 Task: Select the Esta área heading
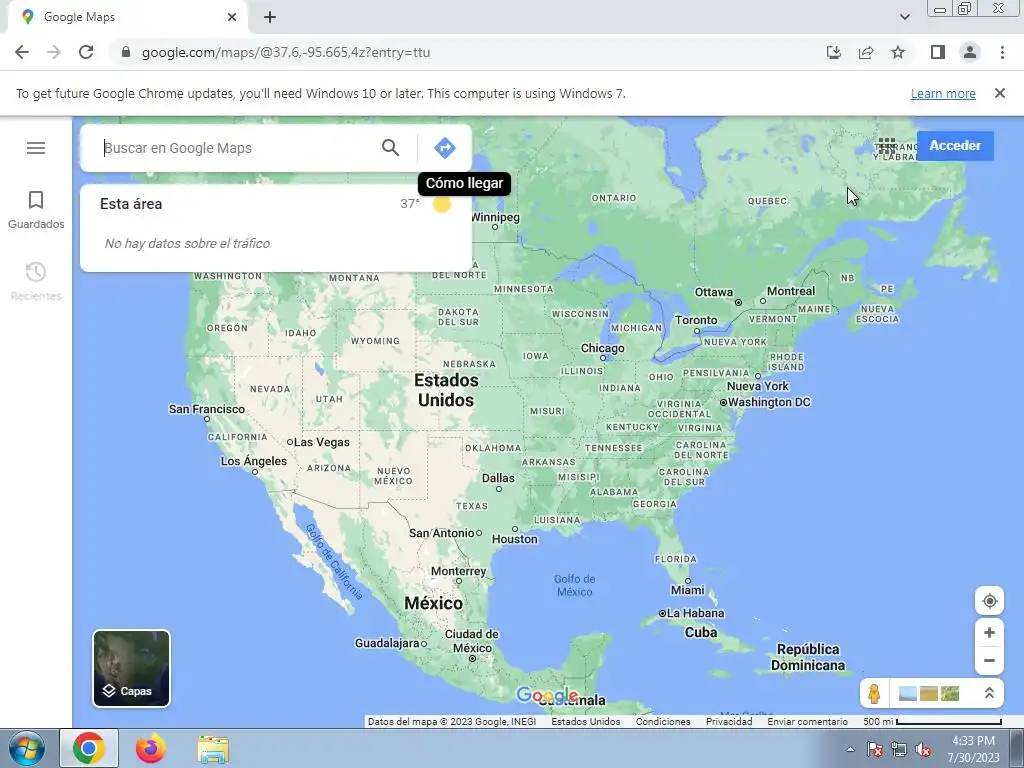tap(131, 204)
